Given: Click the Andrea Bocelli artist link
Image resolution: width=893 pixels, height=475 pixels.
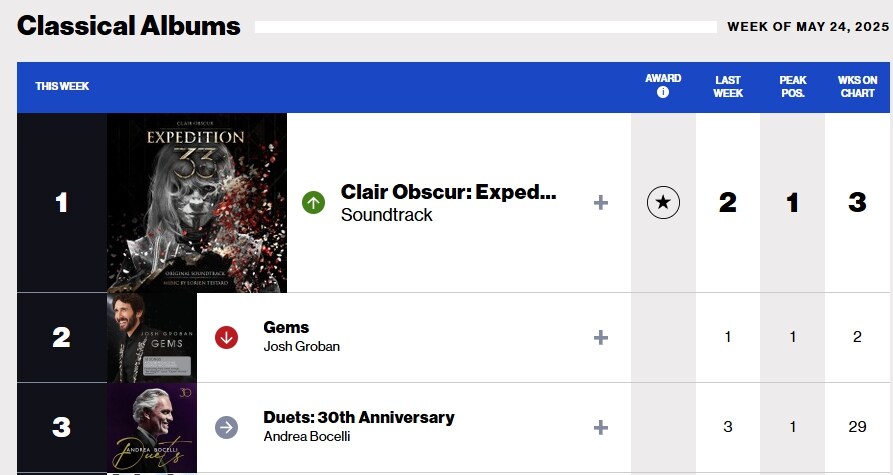Looking at the screenshot, I should pos(307,437).
